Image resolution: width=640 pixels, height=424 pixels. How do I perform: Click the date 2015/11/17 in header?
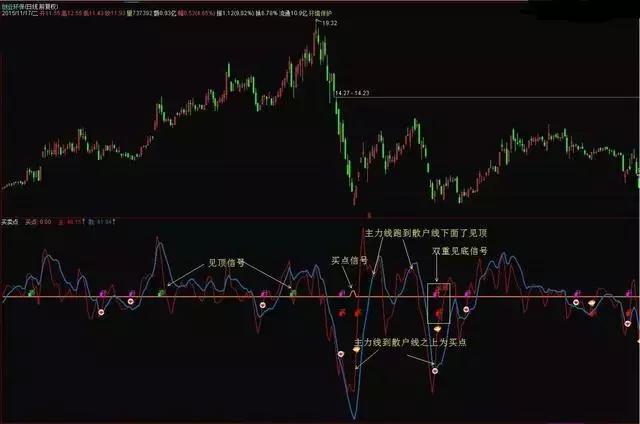pyautogui.click(x=18, y=13)
